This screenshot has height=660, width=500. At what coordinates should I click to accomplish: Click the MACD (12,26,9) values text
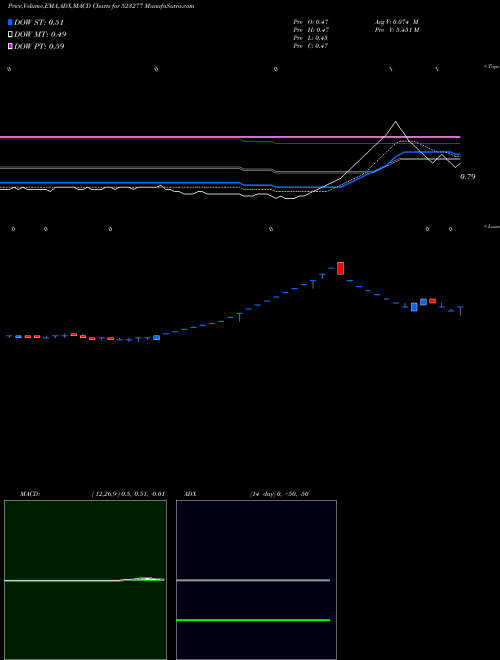click(128, 494)
